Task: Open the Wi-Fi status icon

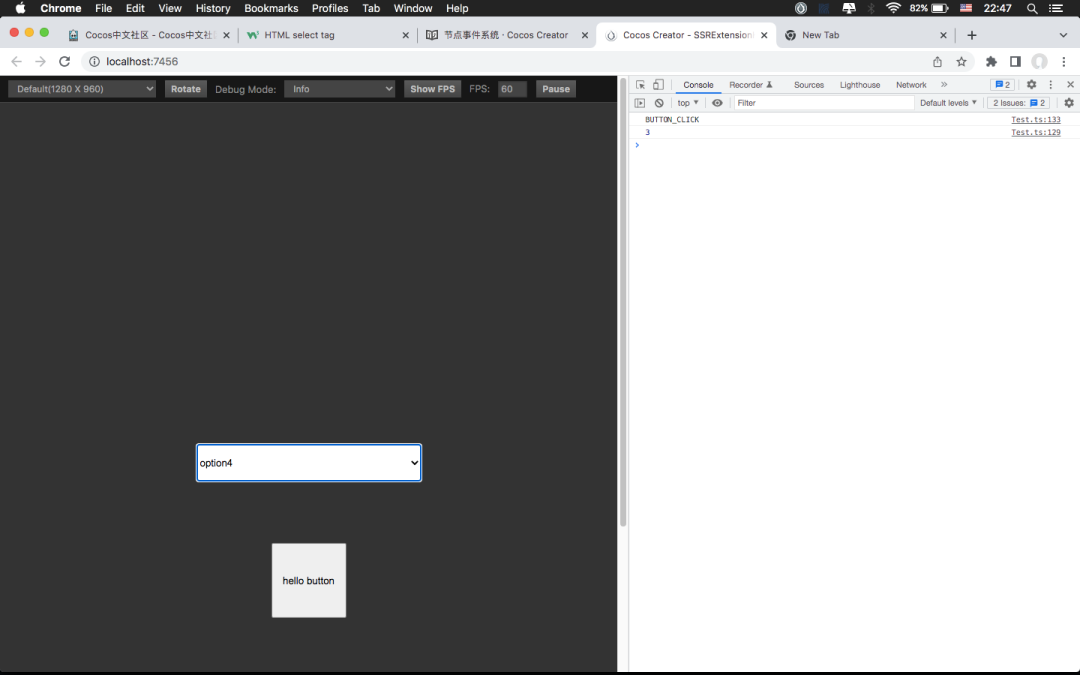Action: (893, 8)
